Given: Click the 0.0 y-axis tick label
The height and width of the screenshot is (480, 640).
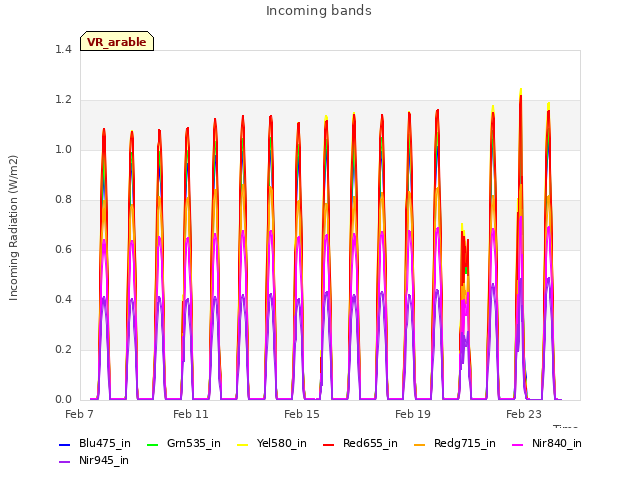Looking at the screenshot, I should 63,400.
